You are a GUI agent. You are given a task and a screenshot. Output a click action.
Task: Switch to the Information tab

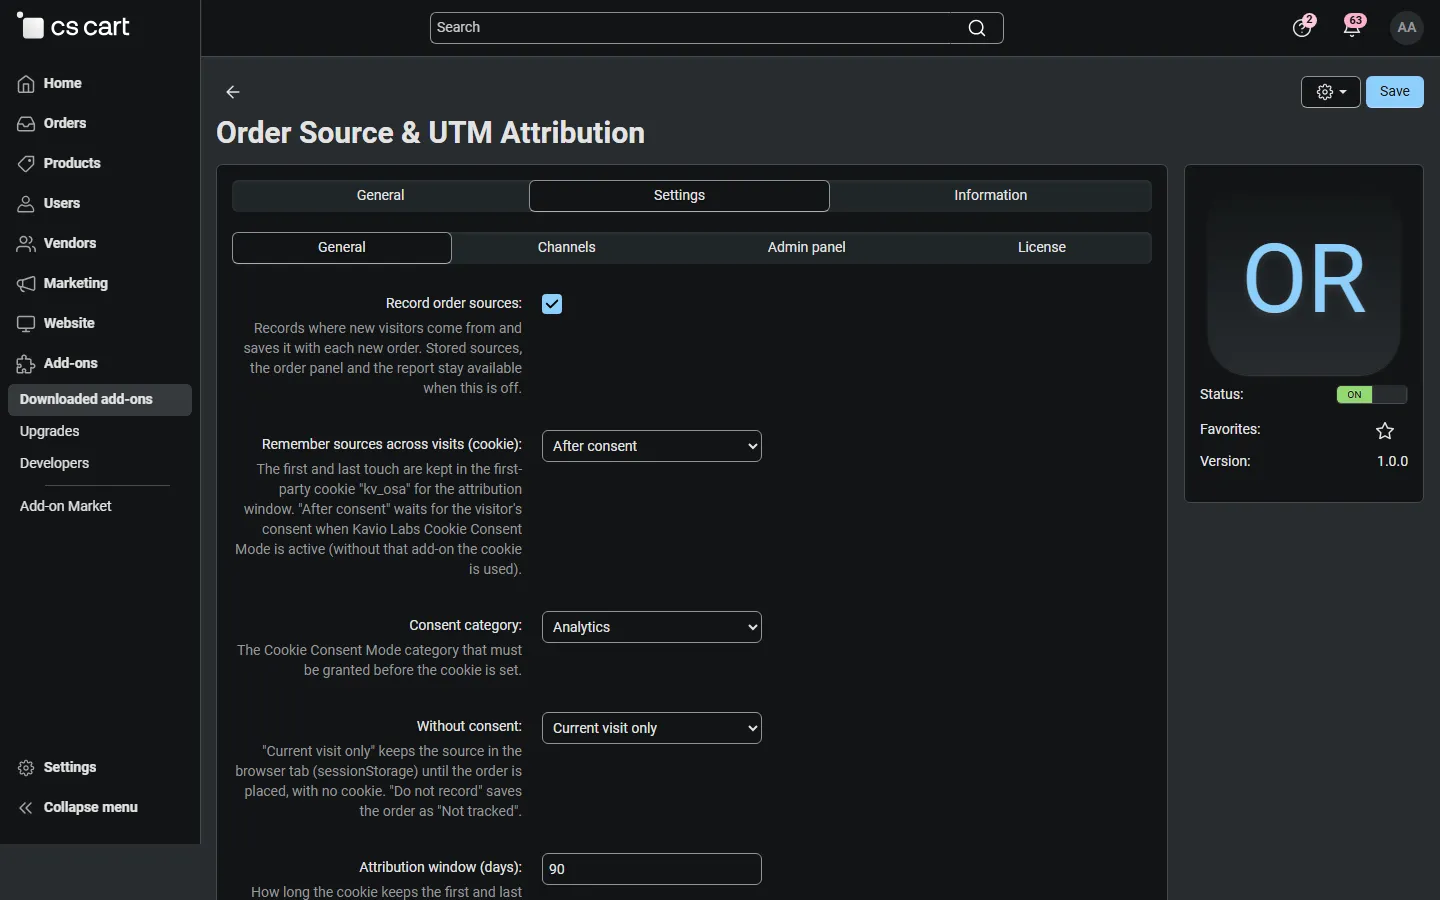point(990,196)
